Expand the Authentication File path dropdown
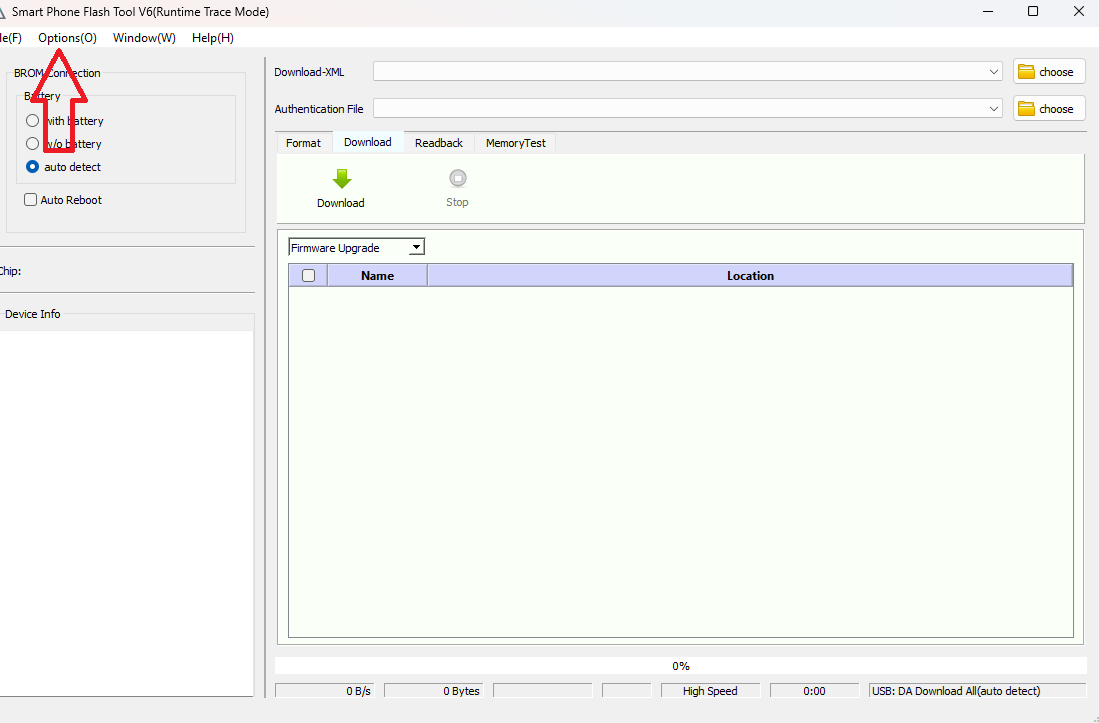 (994, 109)
